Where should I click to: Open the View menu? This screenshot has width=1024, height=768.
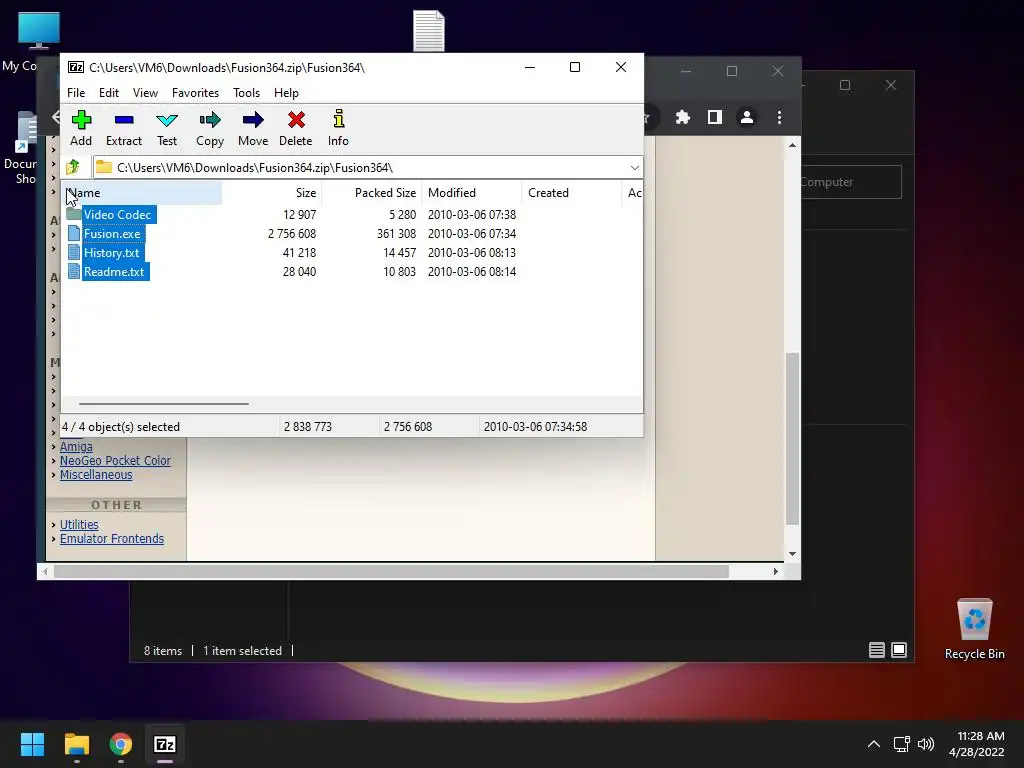pyautogui.click(x=145, y=93)
